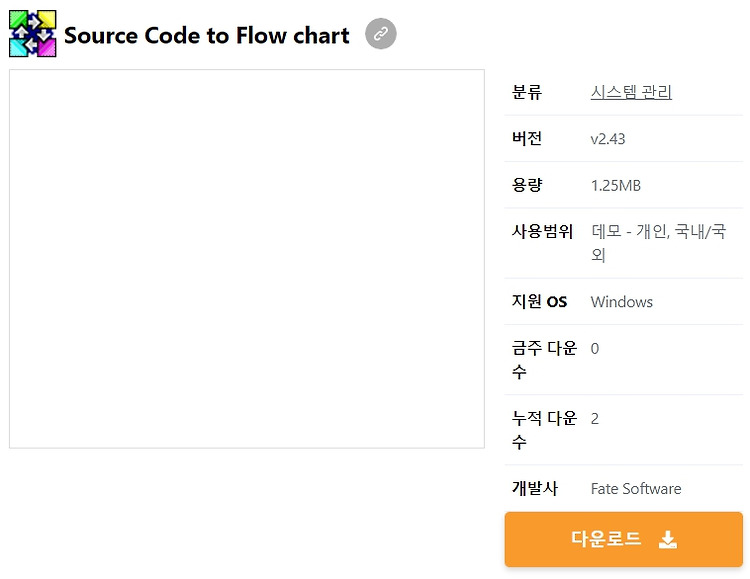
Task: Click the 누적 다운수 total downloads label
Action: 544,430
